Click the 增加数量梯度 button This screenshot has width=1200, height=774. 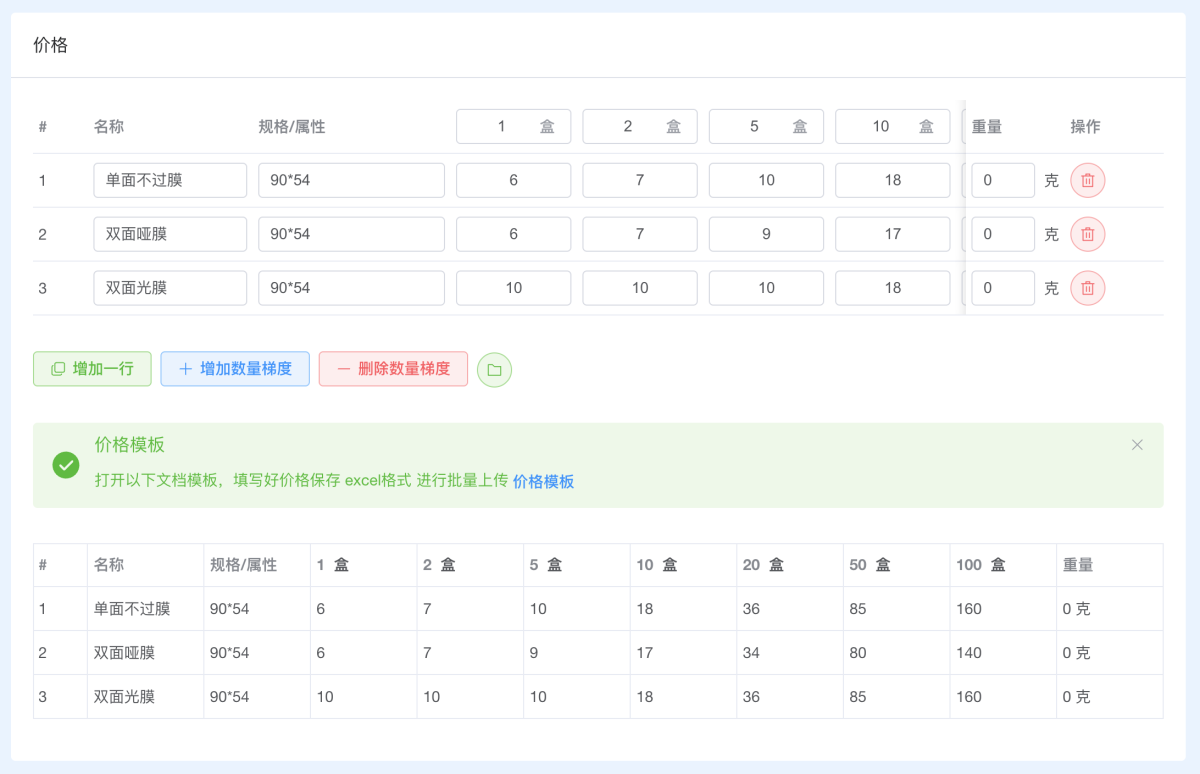click(x=234, y=369)
